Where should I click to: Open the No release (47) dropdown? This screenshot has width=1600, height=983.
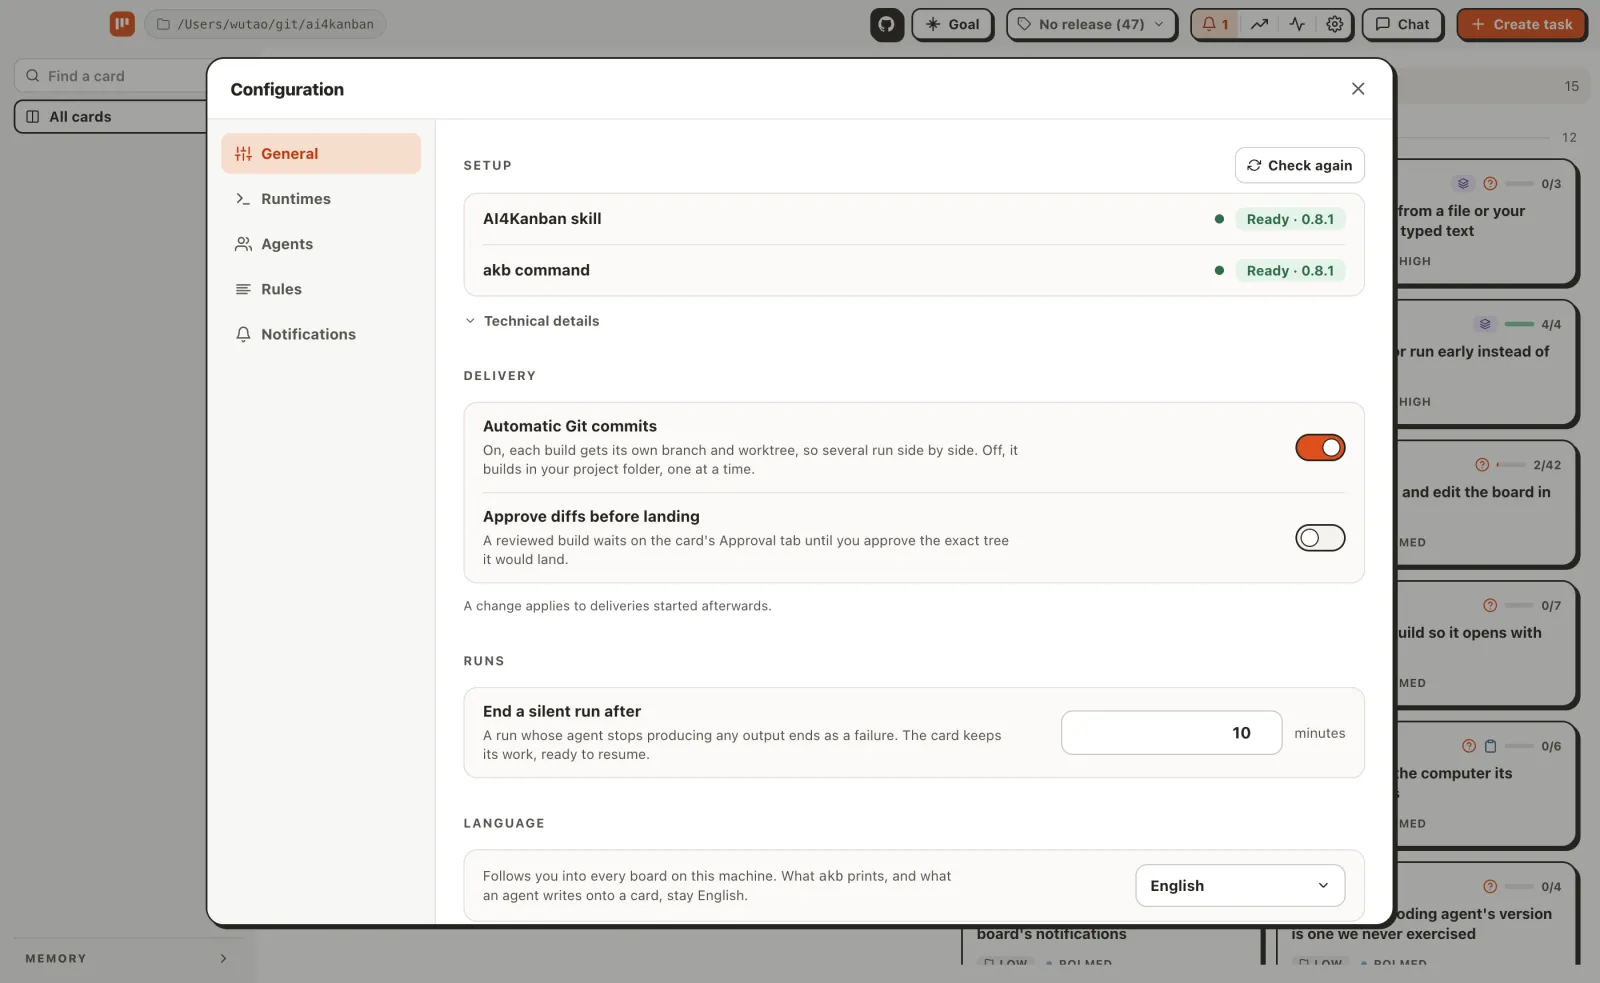tap(1091, 24)
